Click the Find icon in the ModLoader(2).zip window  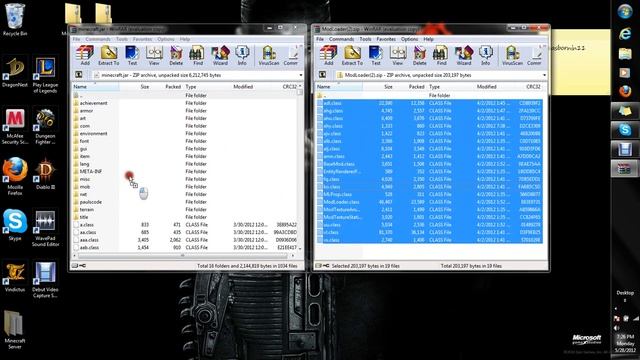(441, 56)
